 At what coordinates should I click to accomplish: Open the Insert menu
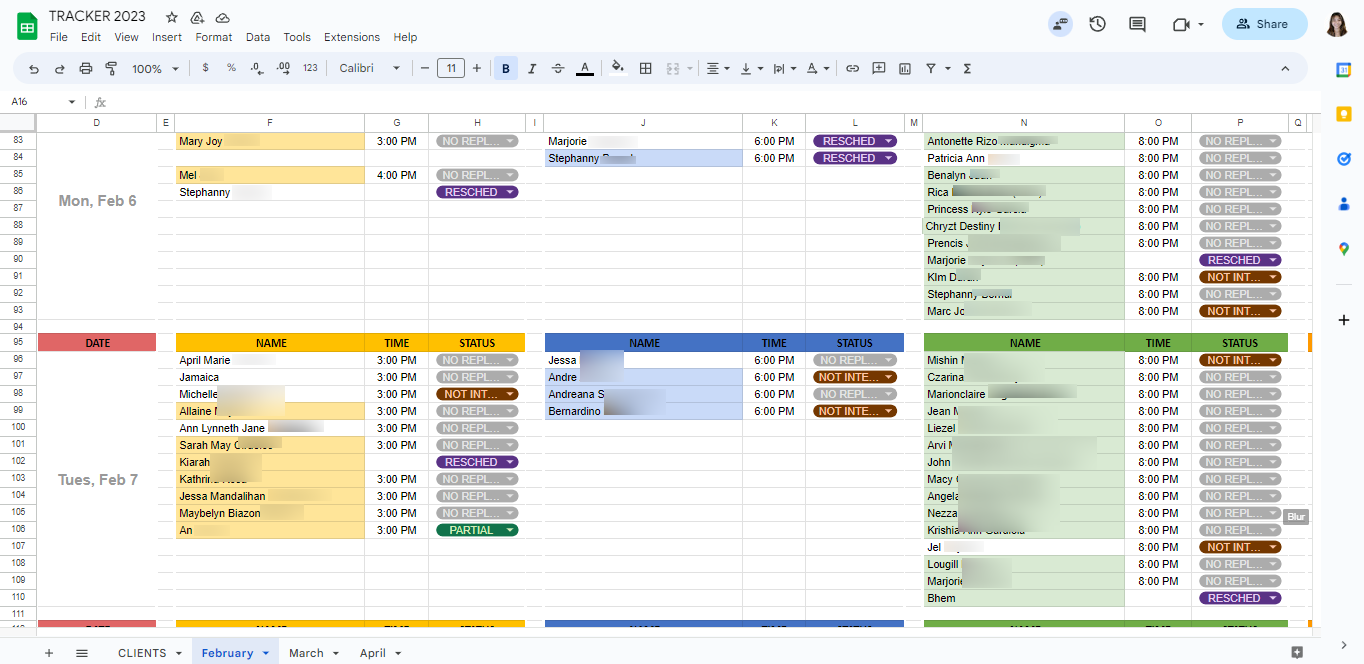[x=167, y=37]
